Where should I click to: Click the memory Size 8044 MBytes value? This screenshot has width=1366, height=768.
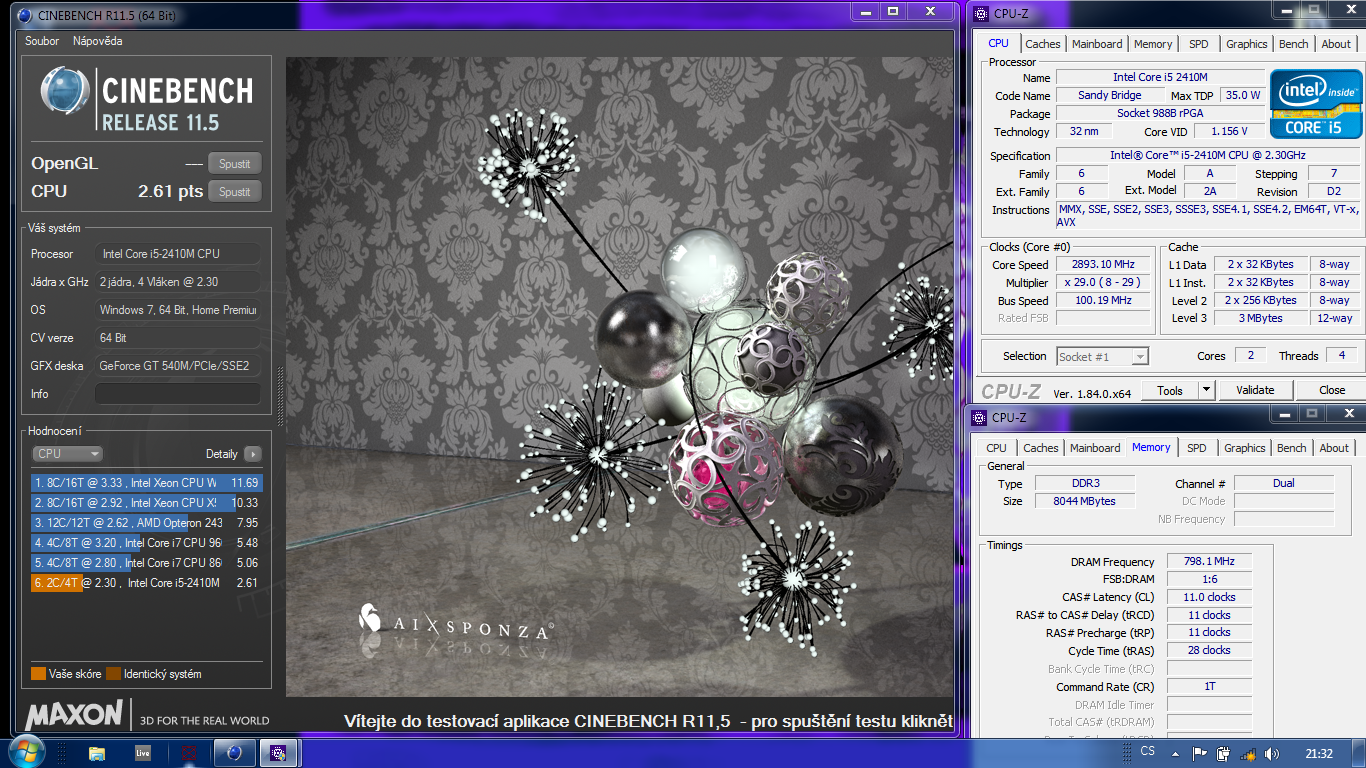coord(1085,501)
